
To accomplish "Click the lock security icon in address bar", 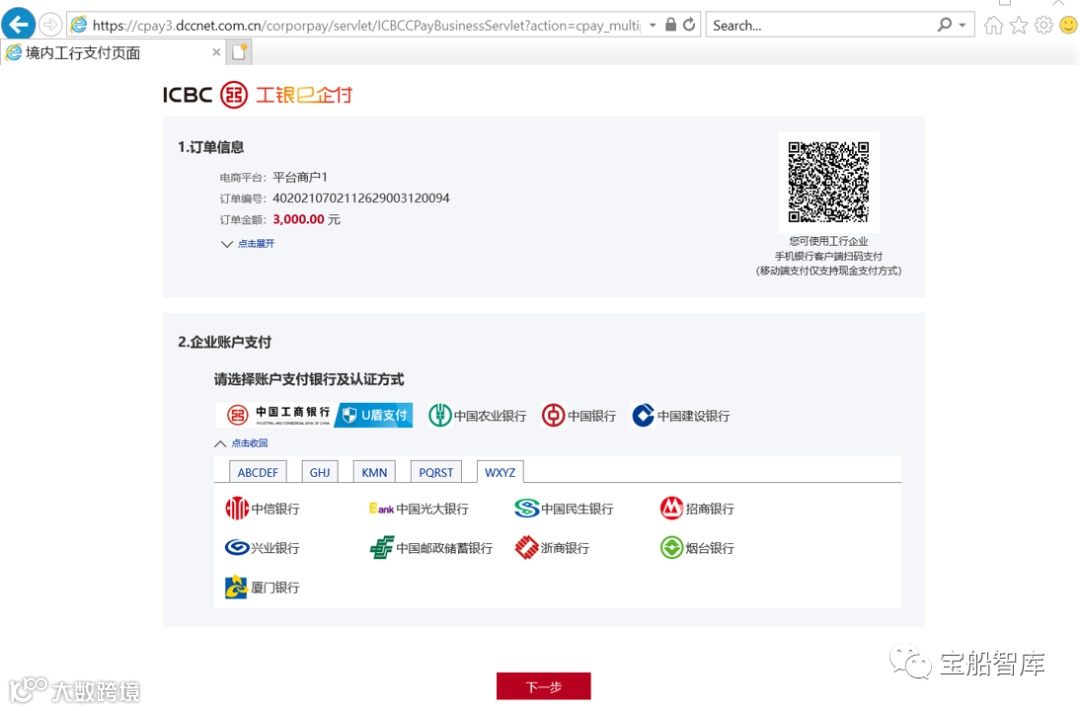I will 670,25.
